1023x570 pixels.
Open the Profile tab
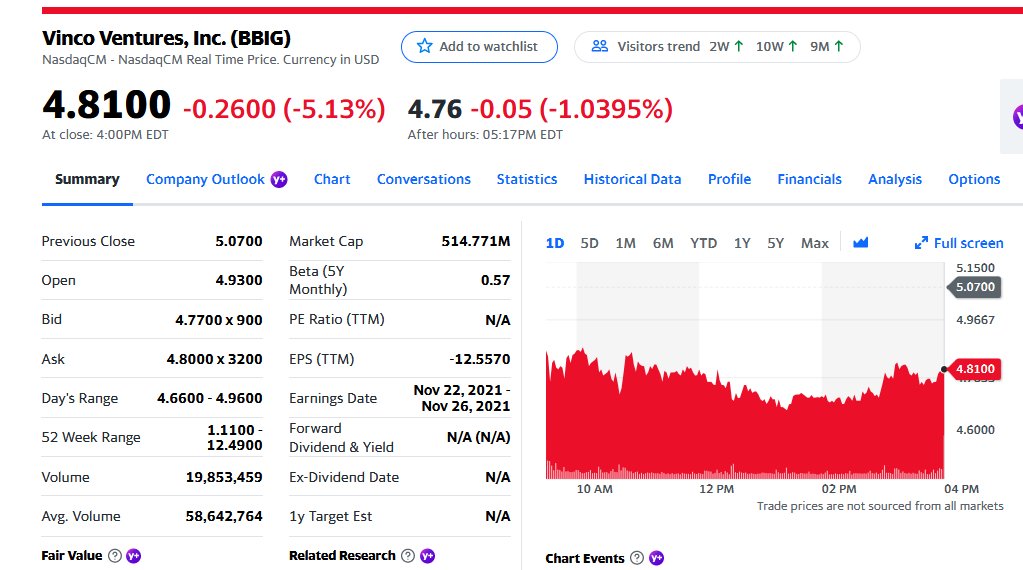[729, 179]
